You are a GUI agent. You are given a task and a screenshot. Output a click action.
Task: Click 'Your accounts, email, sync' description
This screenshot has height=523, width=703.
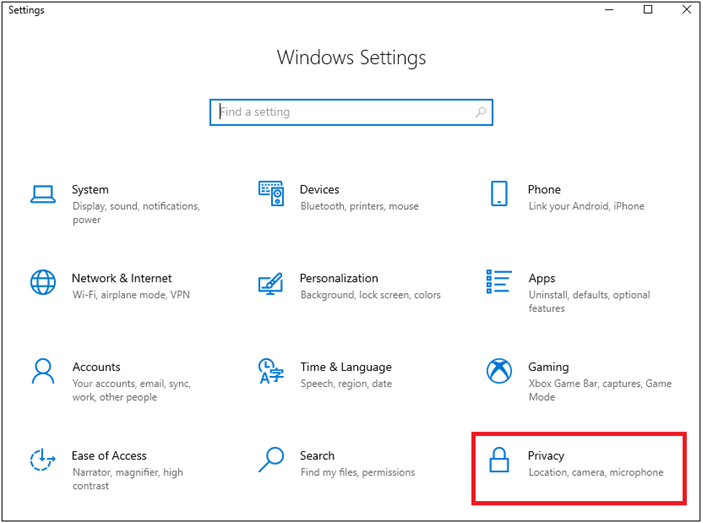131,390
